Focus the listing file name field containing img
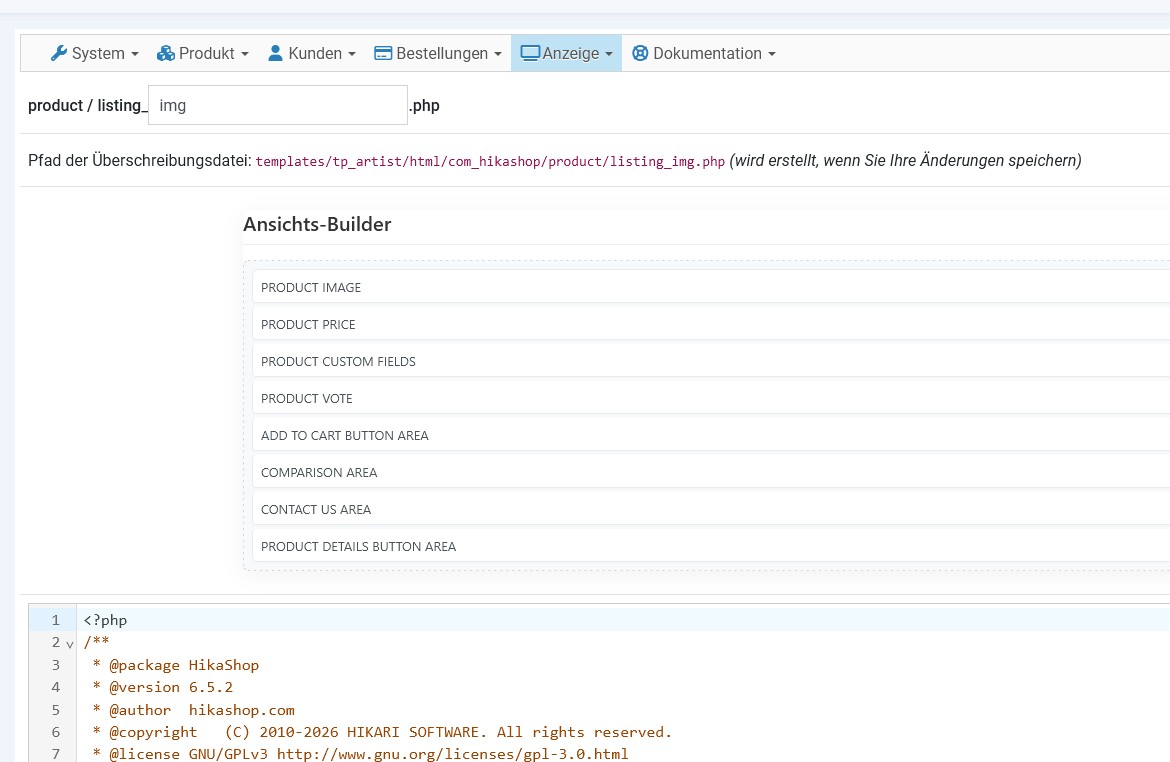The image size is (1170, 762). pyautogui.click(x=278, y=105)
